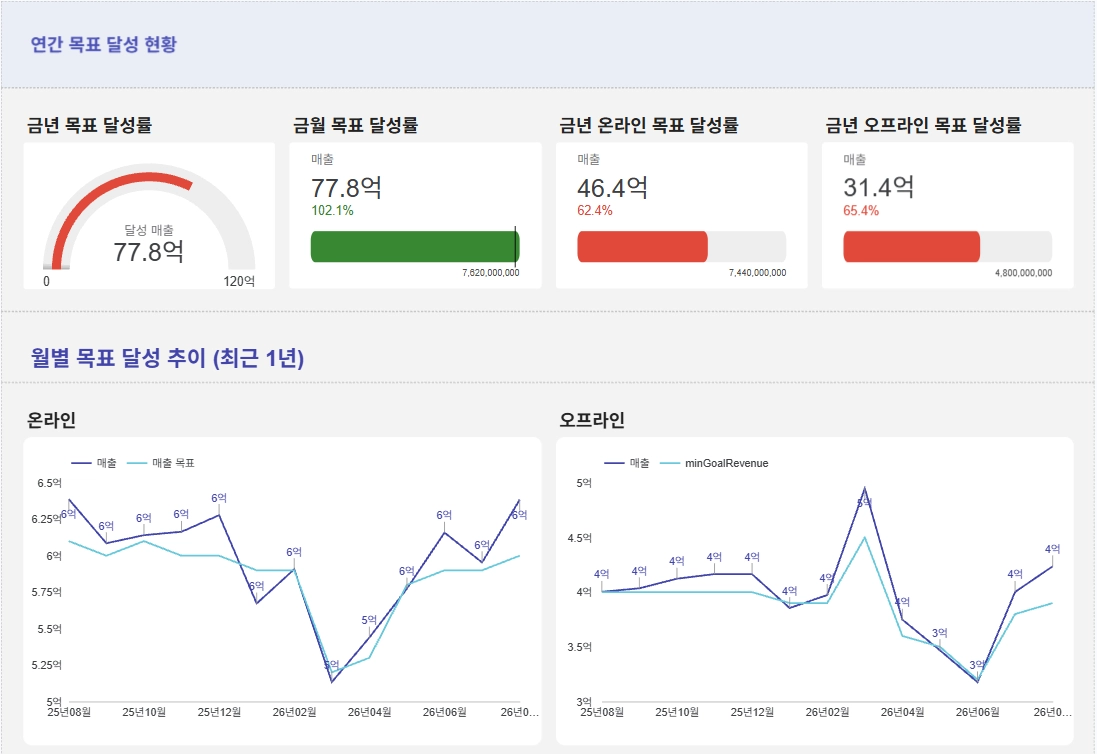Toggle the minGoalRevenue legend item
This screenshot has width=1097, height=754.
tap(714, 463)
